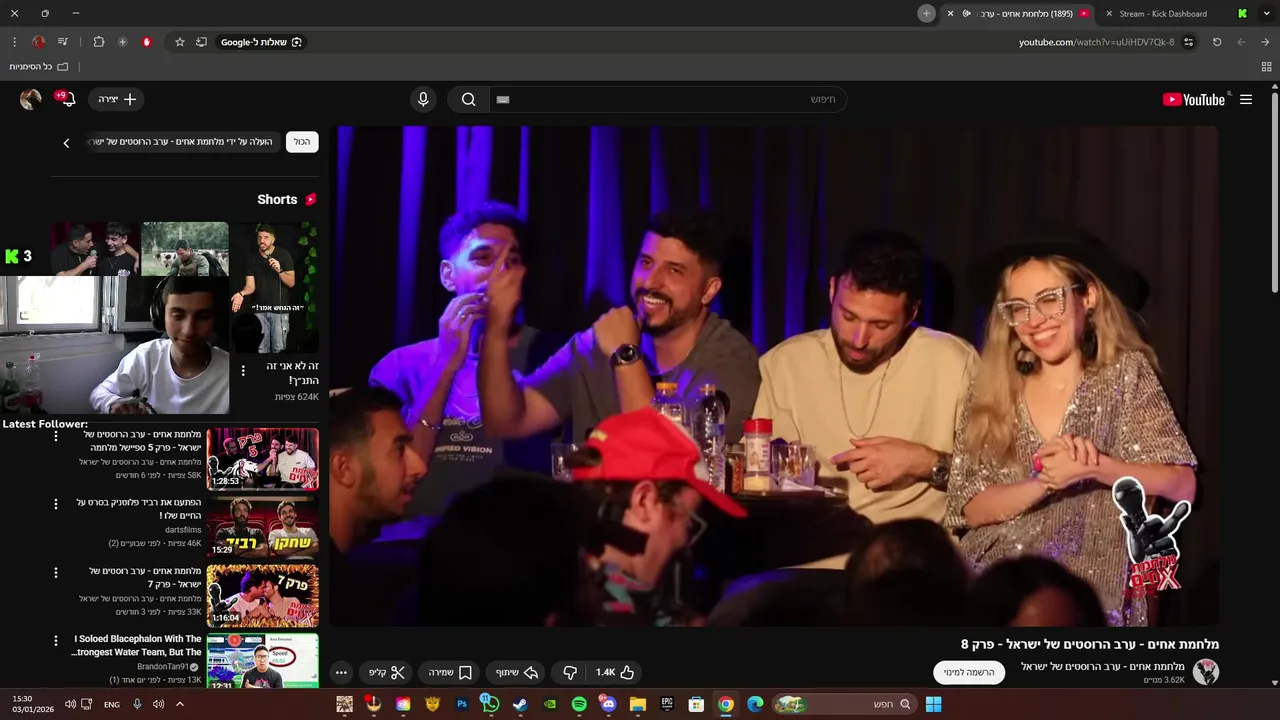Viewport: 1280px width, 720px height.
Task: Open Chrome three-dot menu
Action: click(14, 42)
